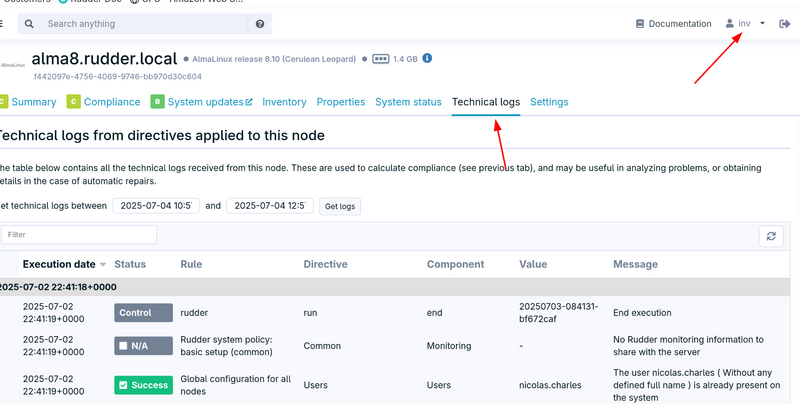The height and width of the screenshot is (404, 800).
Task: Click the Control status badge
Action: (143, 313)
